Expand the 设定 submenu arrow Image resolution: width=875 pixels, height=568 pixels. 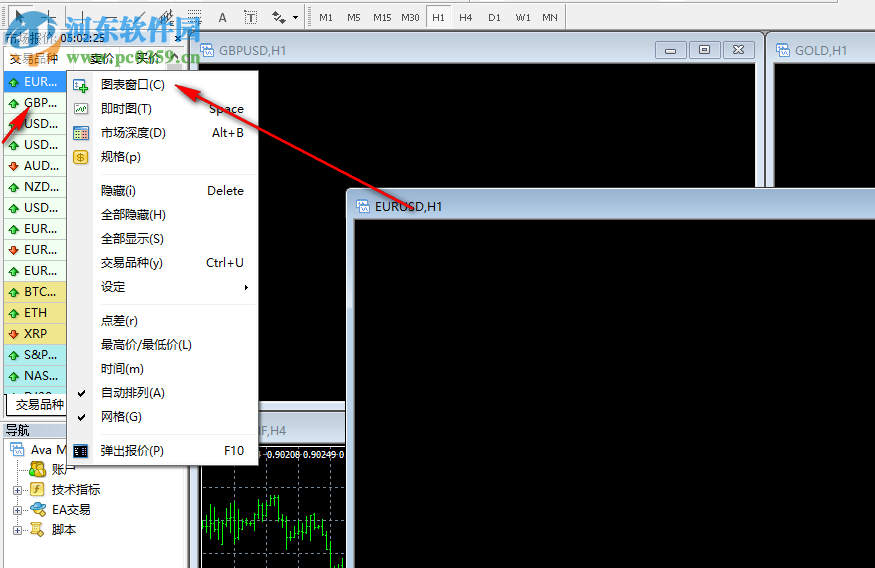pyautogui.click(x=246, y=287)
